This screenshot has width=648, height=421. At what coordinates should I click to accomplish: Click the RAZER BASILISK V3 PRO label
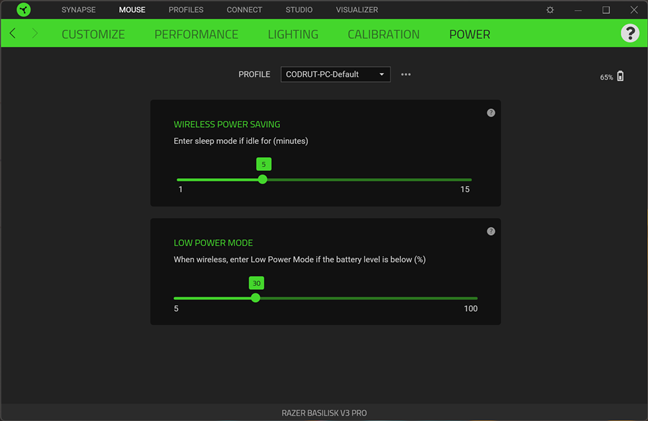coord(324,413)
